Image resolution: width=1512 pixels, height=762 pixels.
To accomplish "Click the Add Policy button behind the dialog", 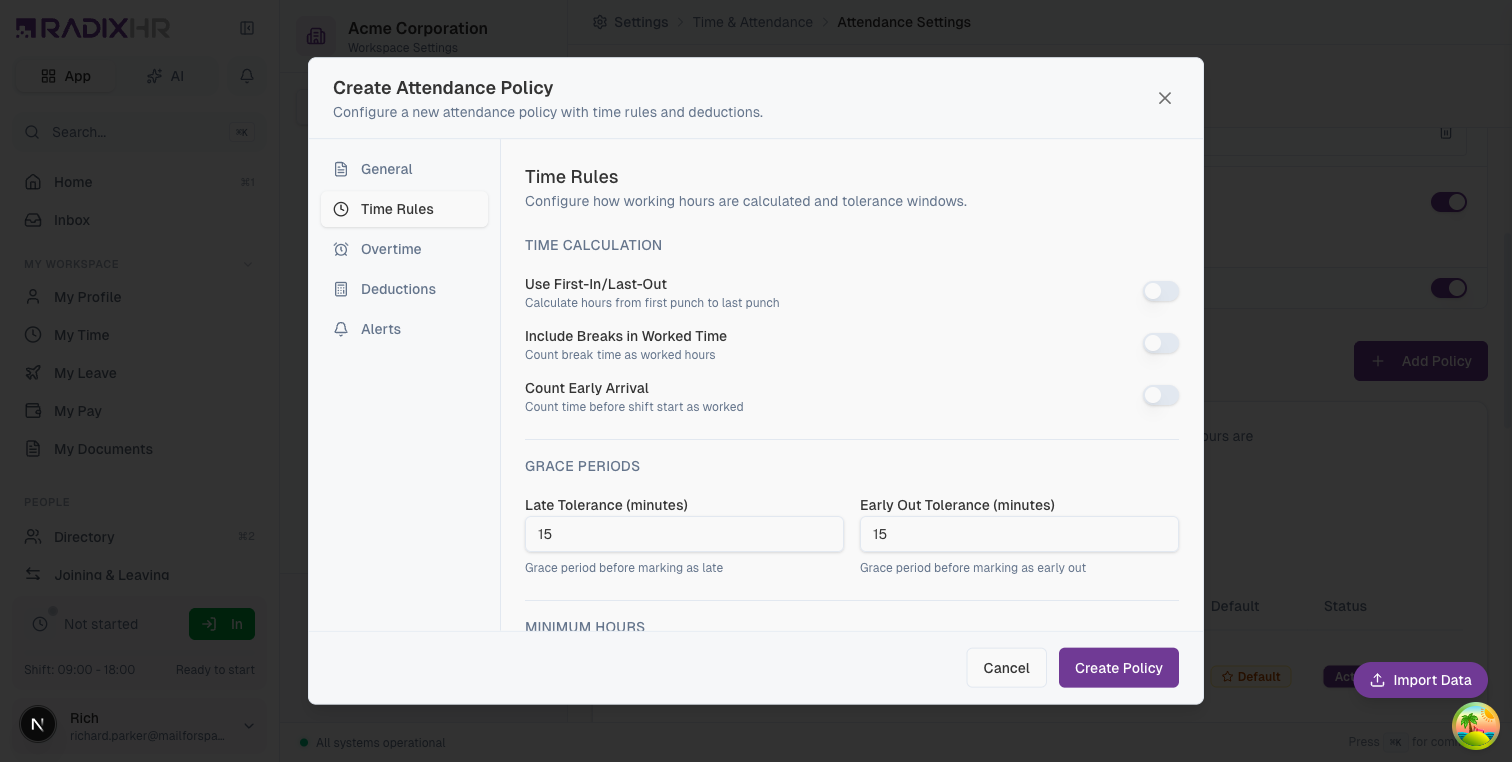I will click(x=1421, y=361).
